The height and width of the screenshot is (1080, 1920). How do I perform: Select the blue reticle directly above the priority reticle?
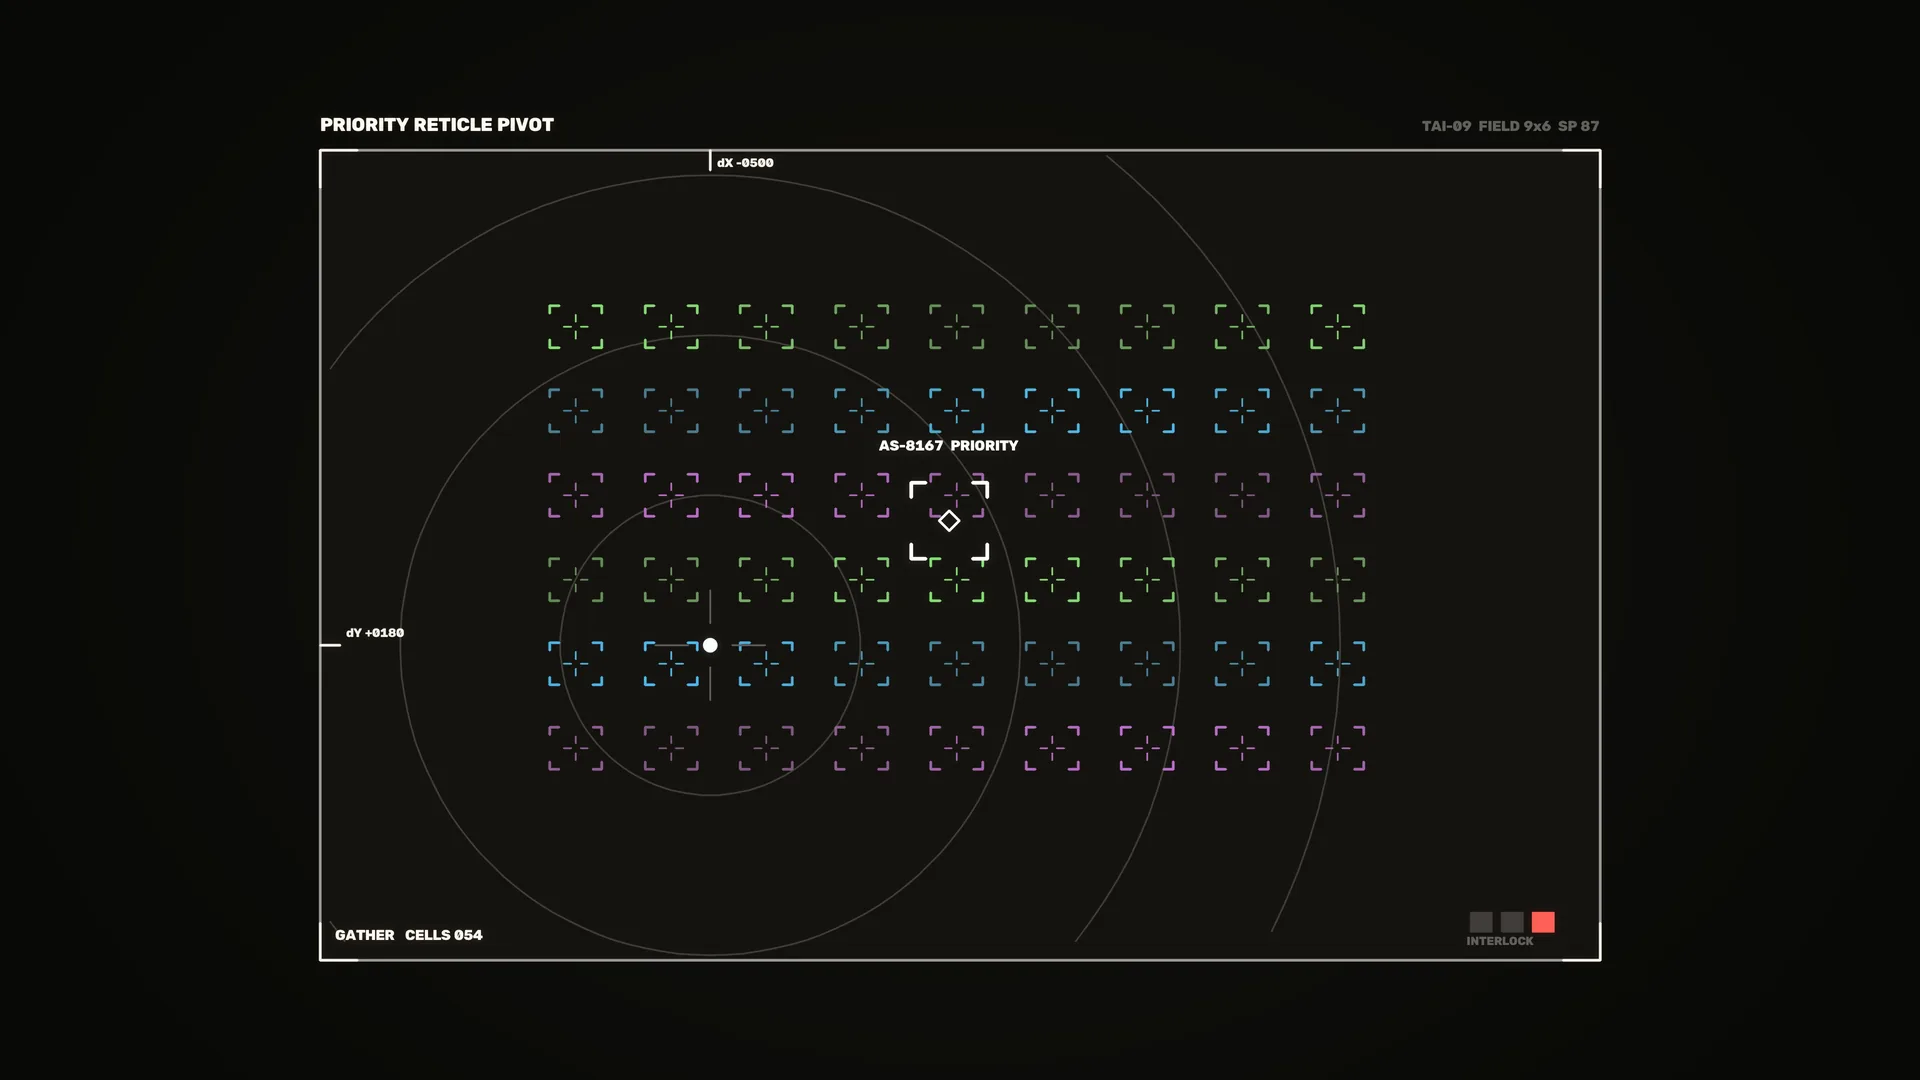tap(957, 411)
